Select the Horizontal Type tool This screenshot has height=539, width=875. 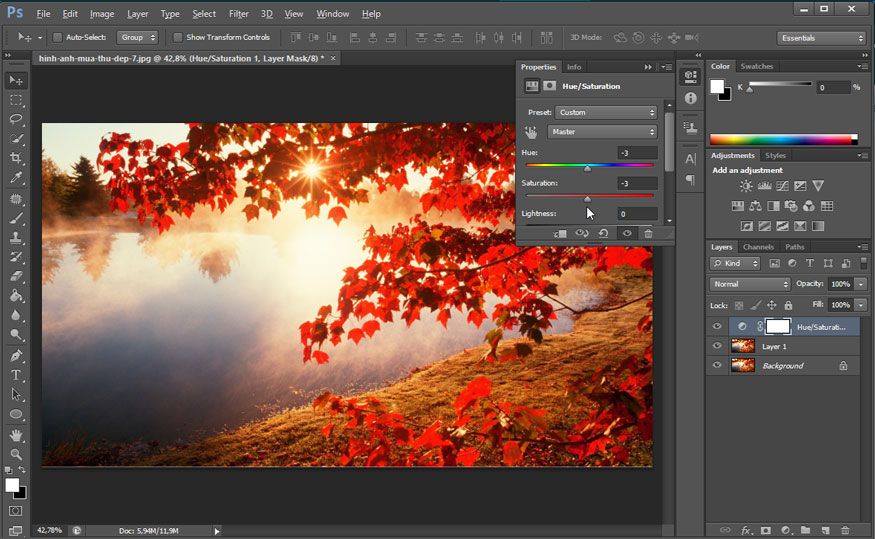click(16, 375)
